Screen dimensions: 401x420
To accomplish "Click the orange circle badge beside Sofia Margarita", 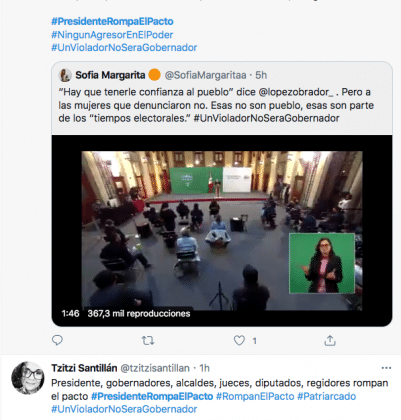I will coord(154,75).
